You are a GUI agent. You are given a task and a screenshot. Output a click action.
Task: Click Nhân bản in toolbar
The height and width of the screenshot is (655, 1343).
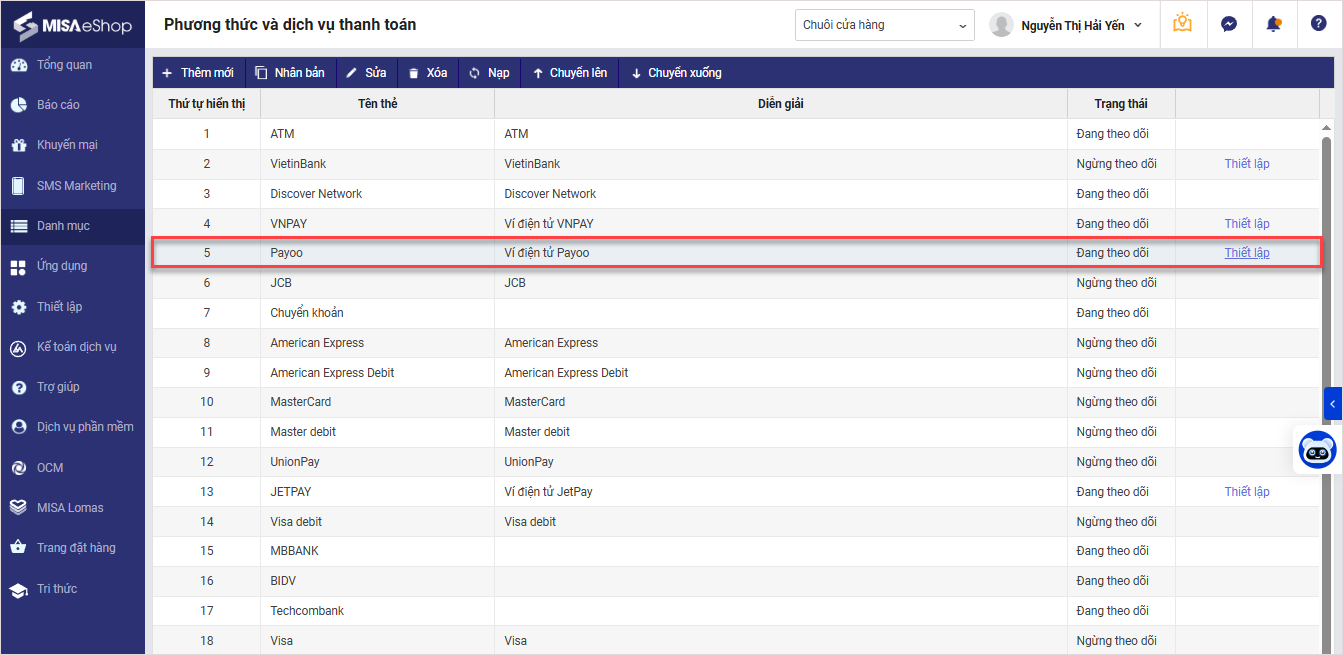click(x=290, y=73)
